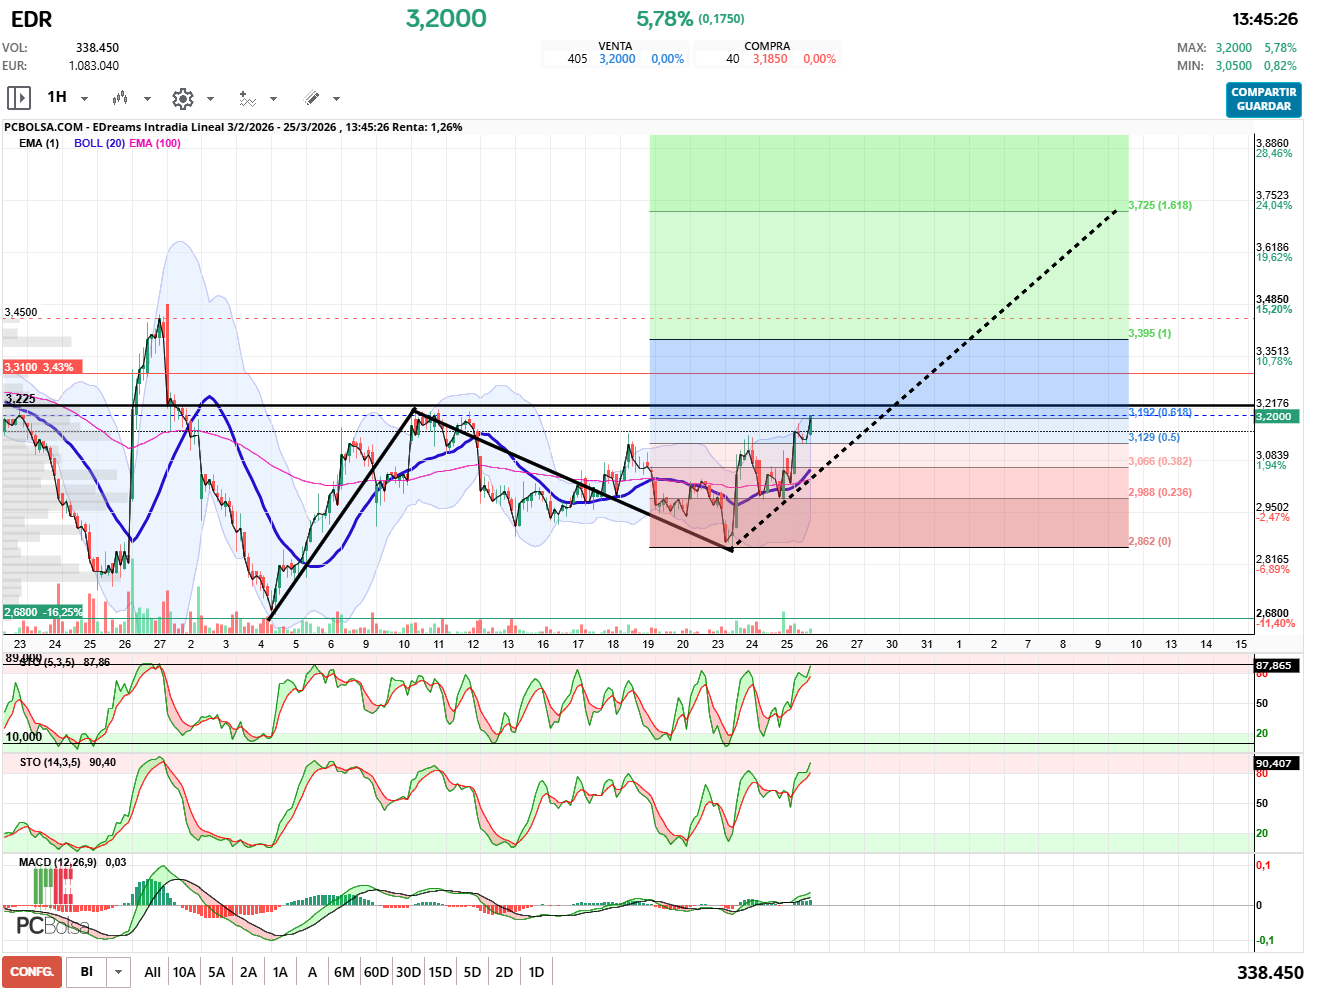Show the All time range
This screenshot has height=993, width=1317.
[152, 972]
